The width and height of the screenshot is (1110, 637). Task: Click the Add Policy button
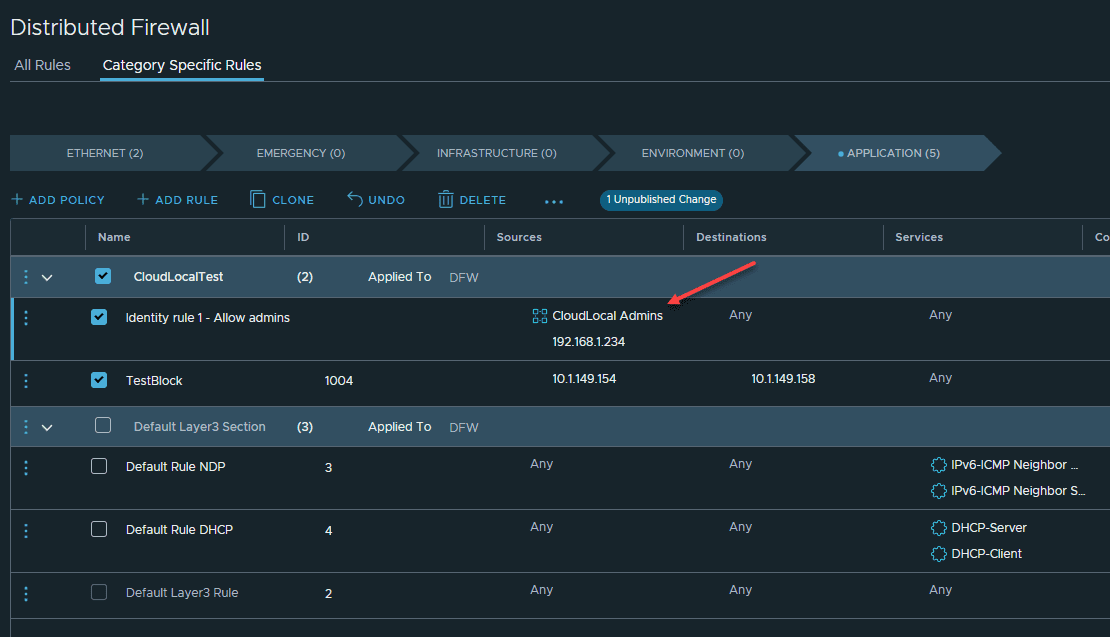tap(58, 200)
